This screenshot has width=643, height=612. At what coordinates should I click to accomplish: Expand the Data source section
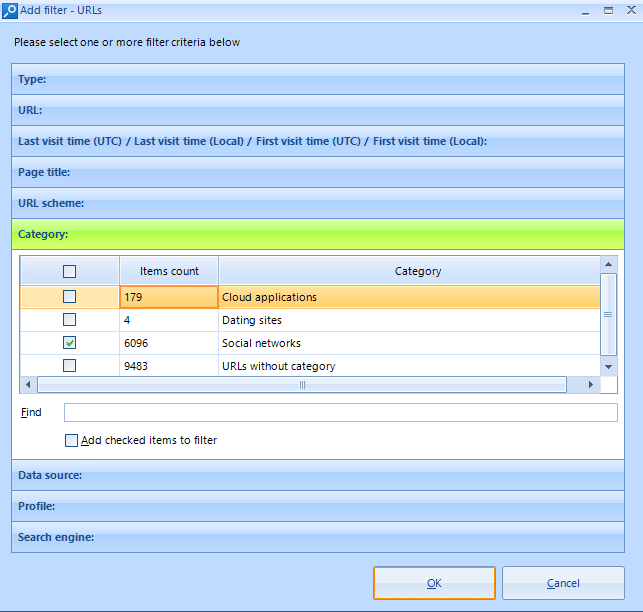pyautogui.click(x=318, y=475)
